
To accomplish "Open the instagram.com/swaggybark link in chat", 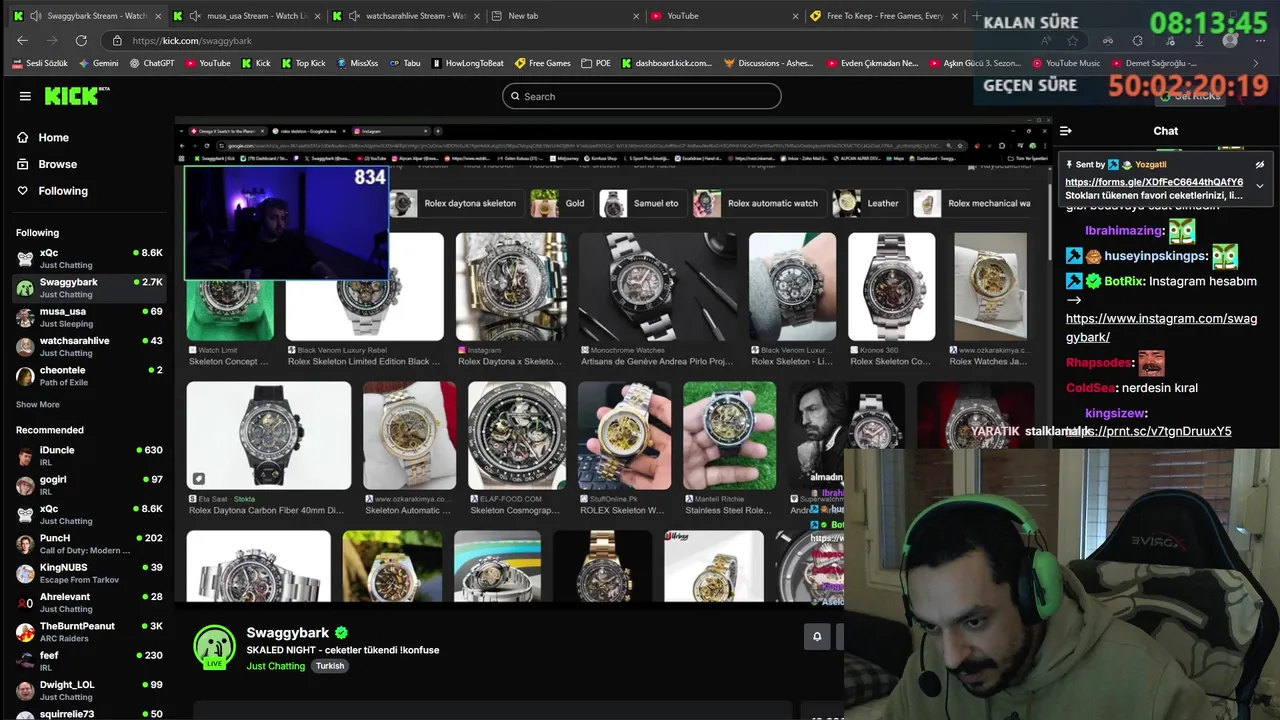I will pyautogui.click(x=1161, y=328).
